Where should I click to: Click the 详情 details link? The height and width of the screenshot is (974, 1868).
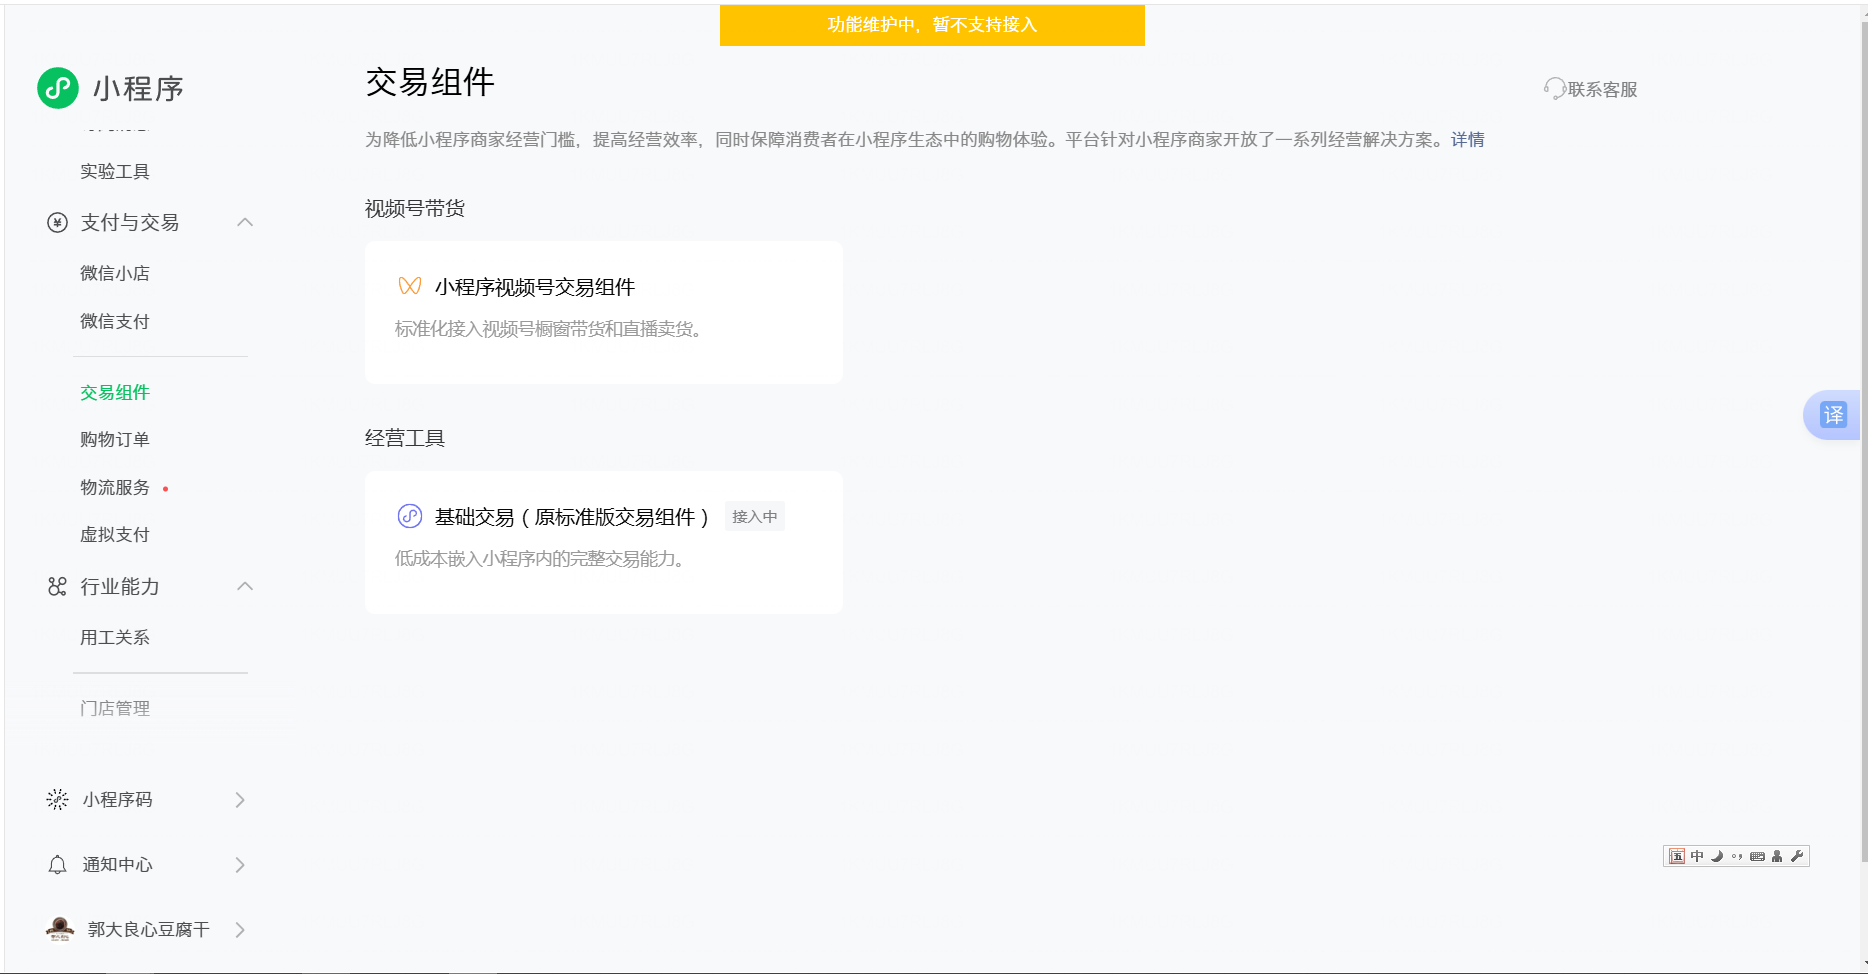1468,139
